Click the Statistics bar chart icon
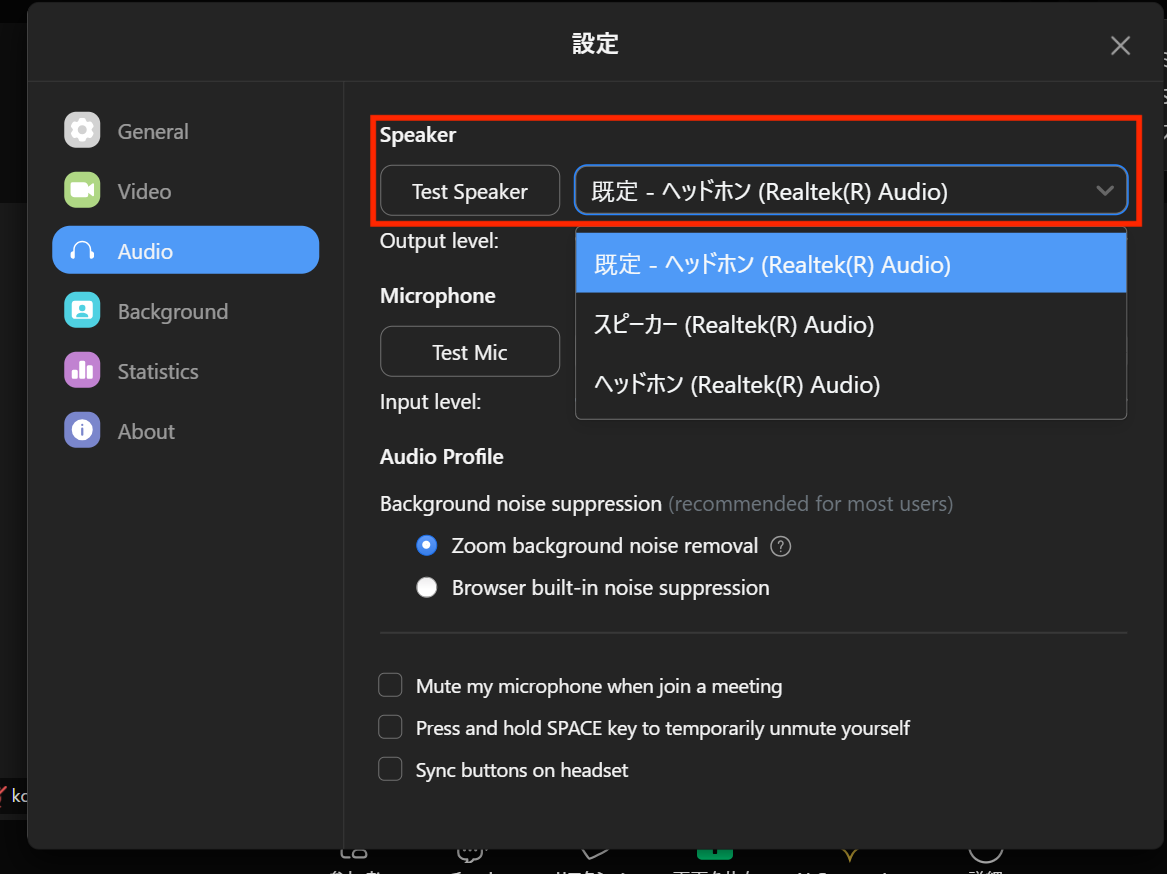Viewport: 1167px width, 874px height. click(82, 371)
